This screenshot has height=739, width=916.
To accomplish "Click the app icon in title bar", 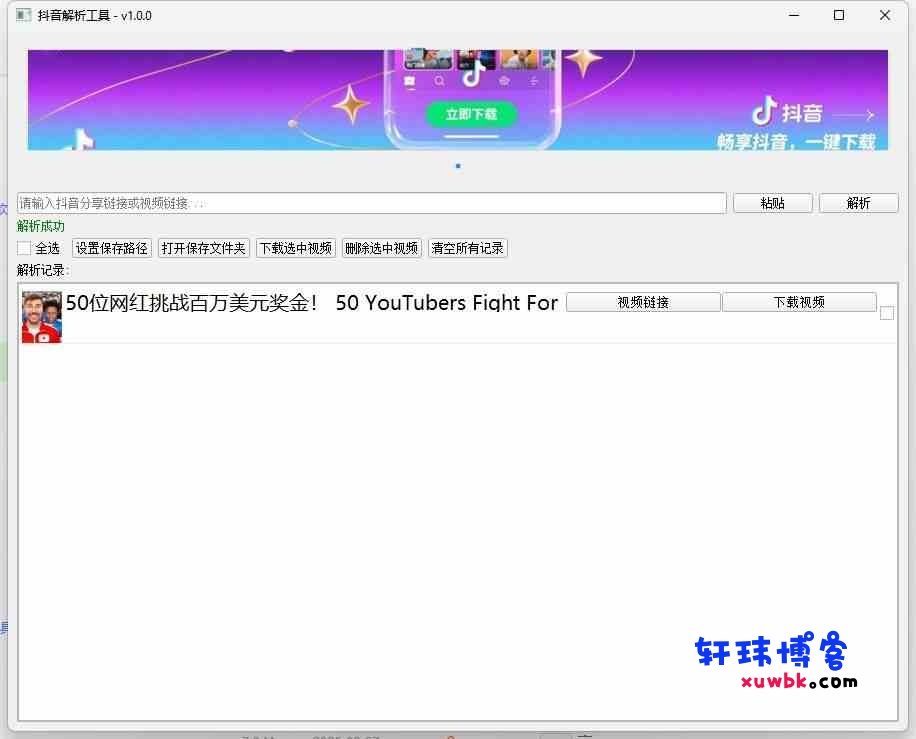I will click(23, 15).
